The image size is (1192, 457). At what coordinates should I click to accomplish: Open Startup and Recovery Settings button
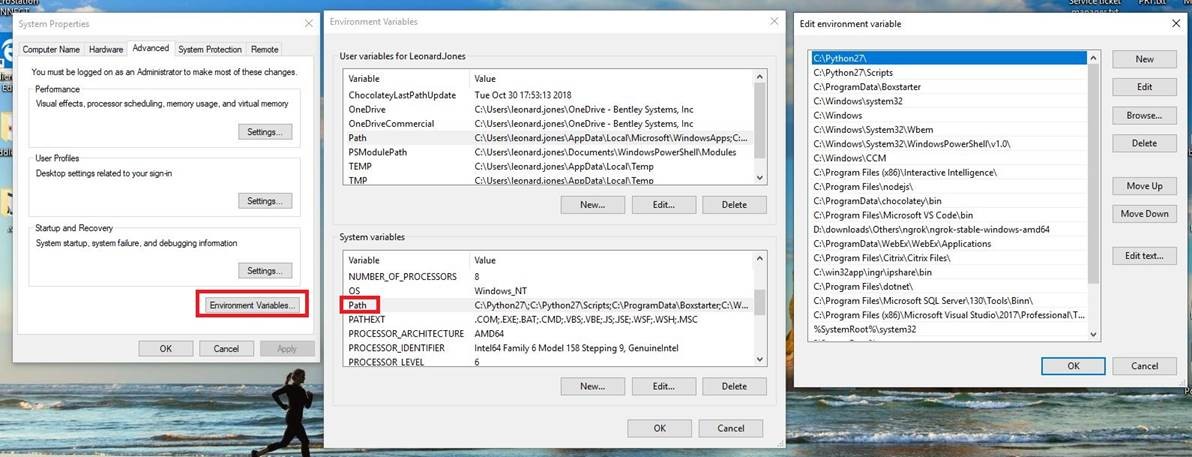click(265, 271)
